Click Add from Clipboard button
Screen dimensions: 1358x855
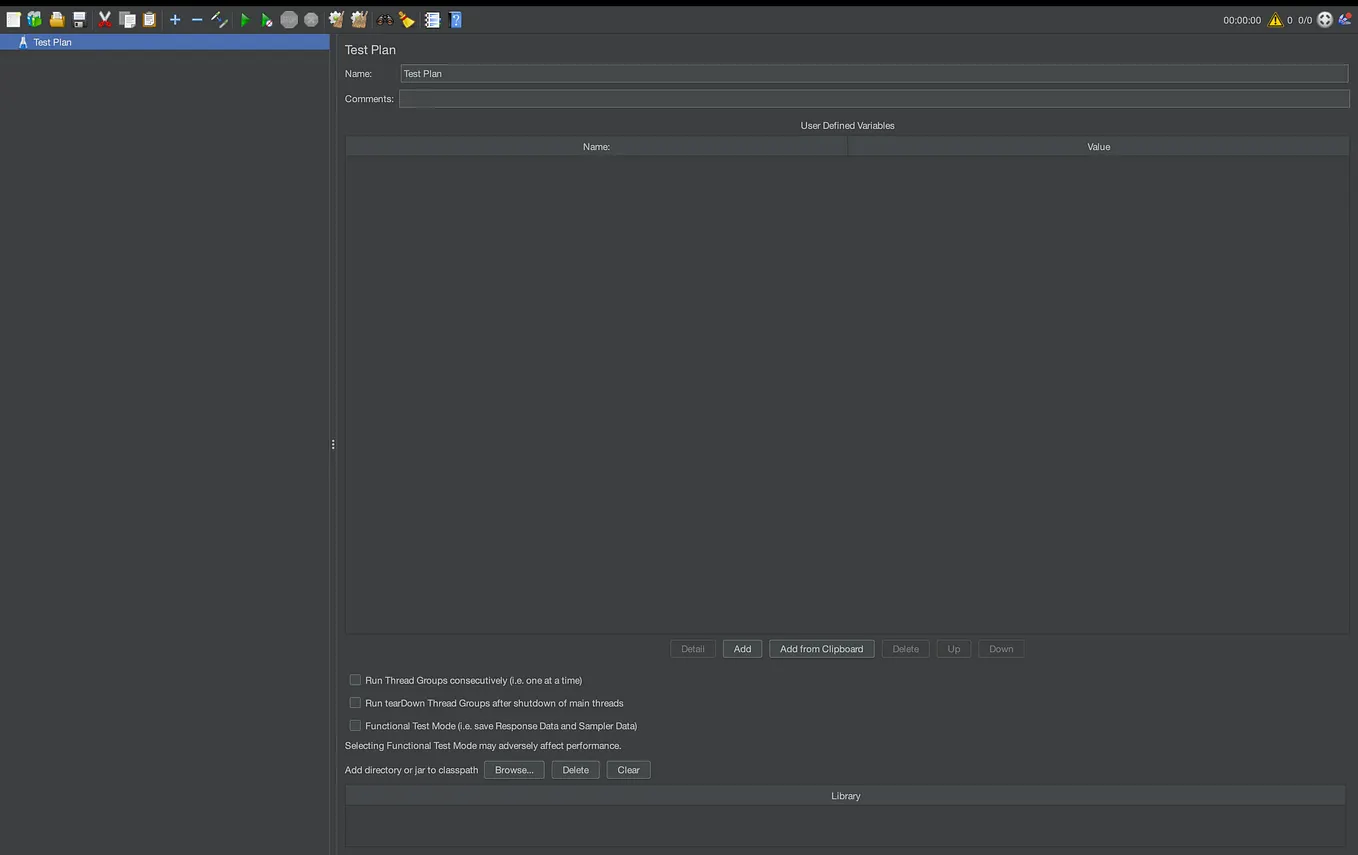821,648
